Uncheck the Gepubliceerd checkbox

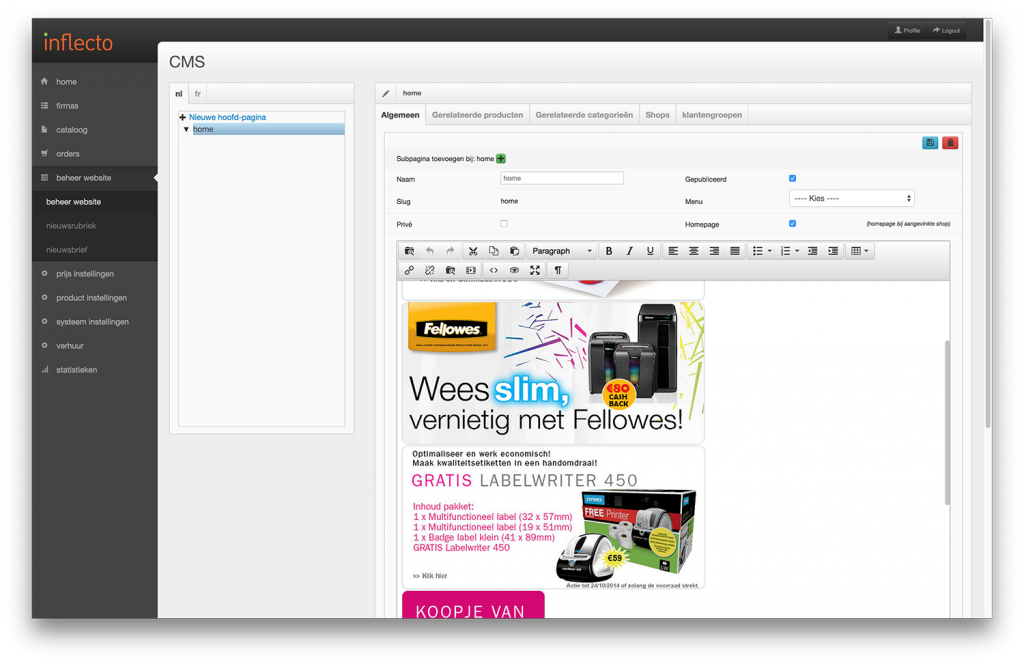792,178
